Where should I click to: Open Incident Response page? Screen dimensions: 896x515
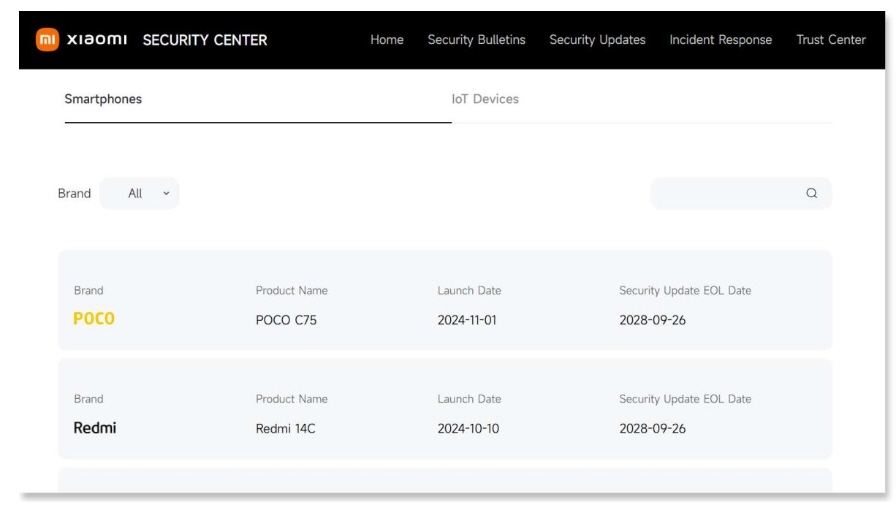click(721, 40)
